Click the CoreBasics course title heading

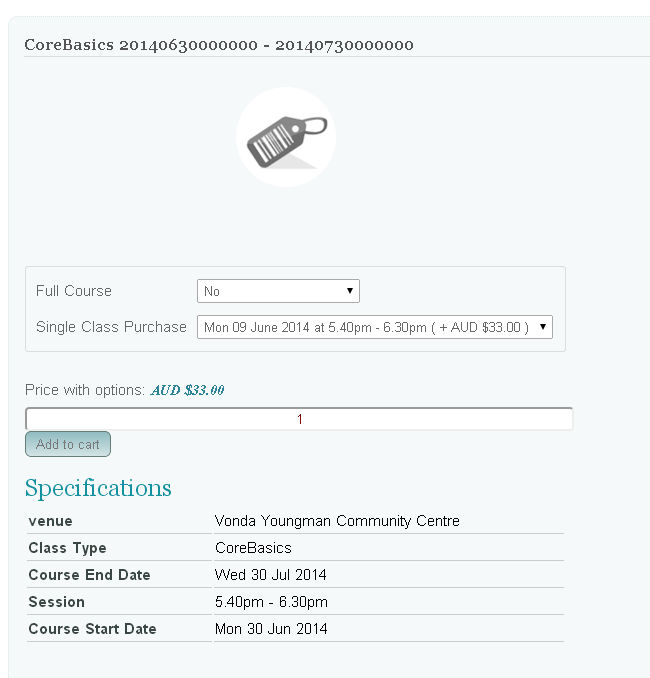point(219,45)
